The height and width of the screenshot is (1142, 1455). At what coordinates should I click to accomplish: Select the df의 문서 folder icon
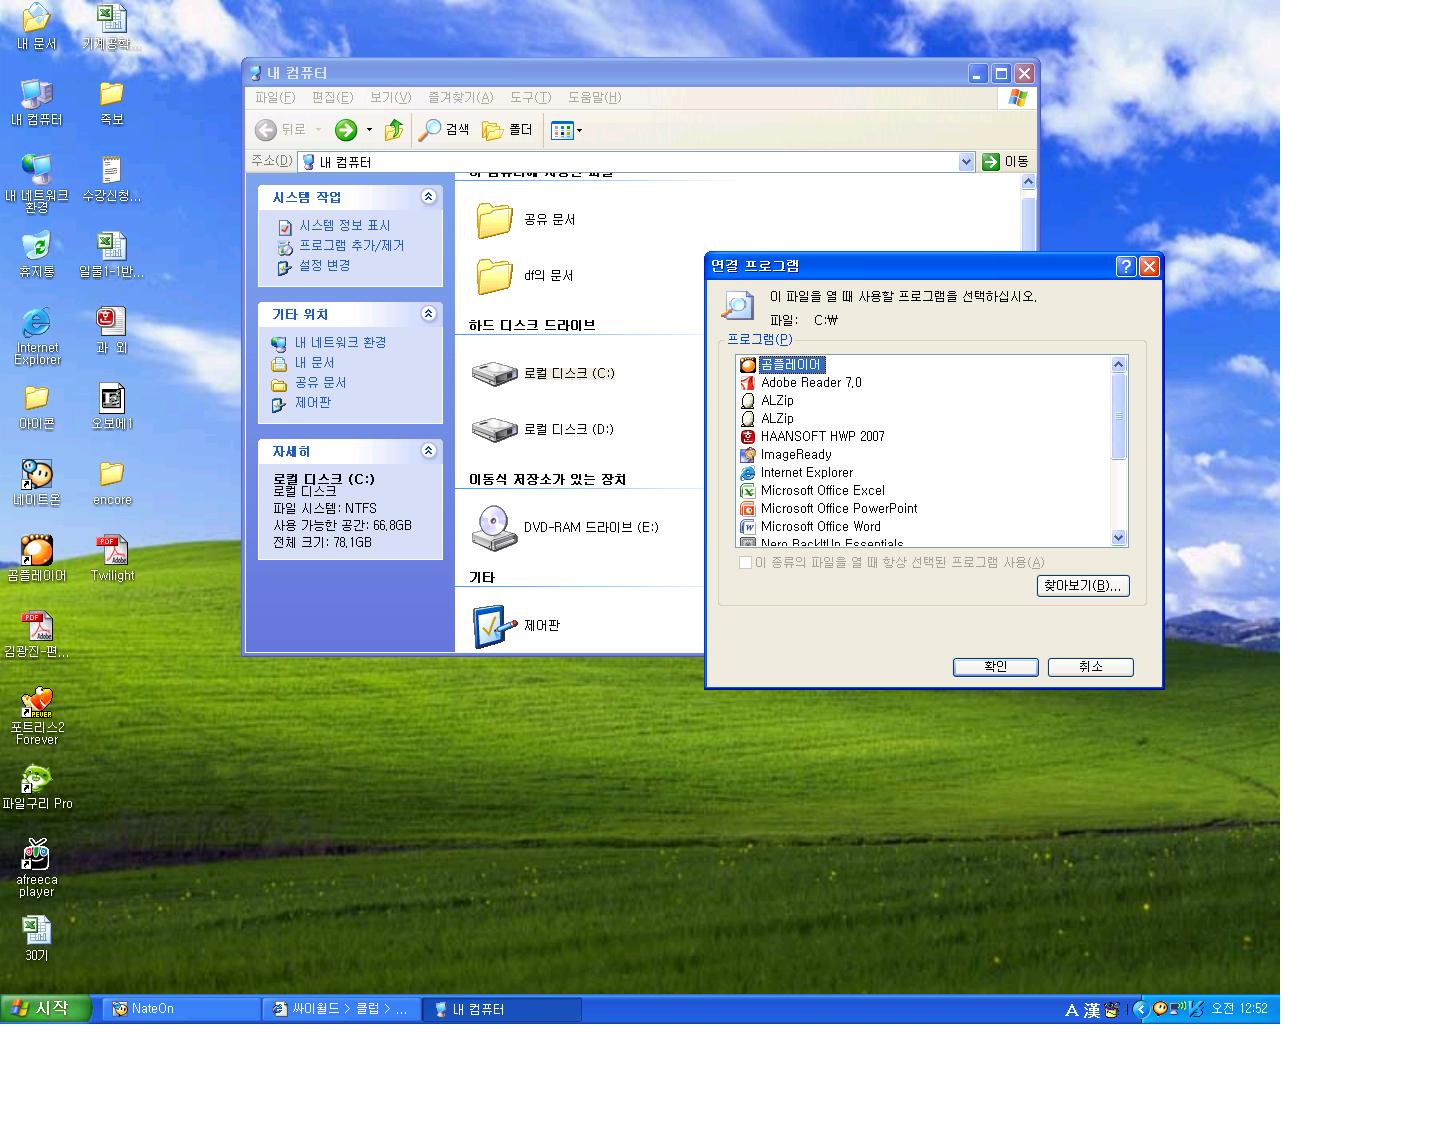pos(494,276)
